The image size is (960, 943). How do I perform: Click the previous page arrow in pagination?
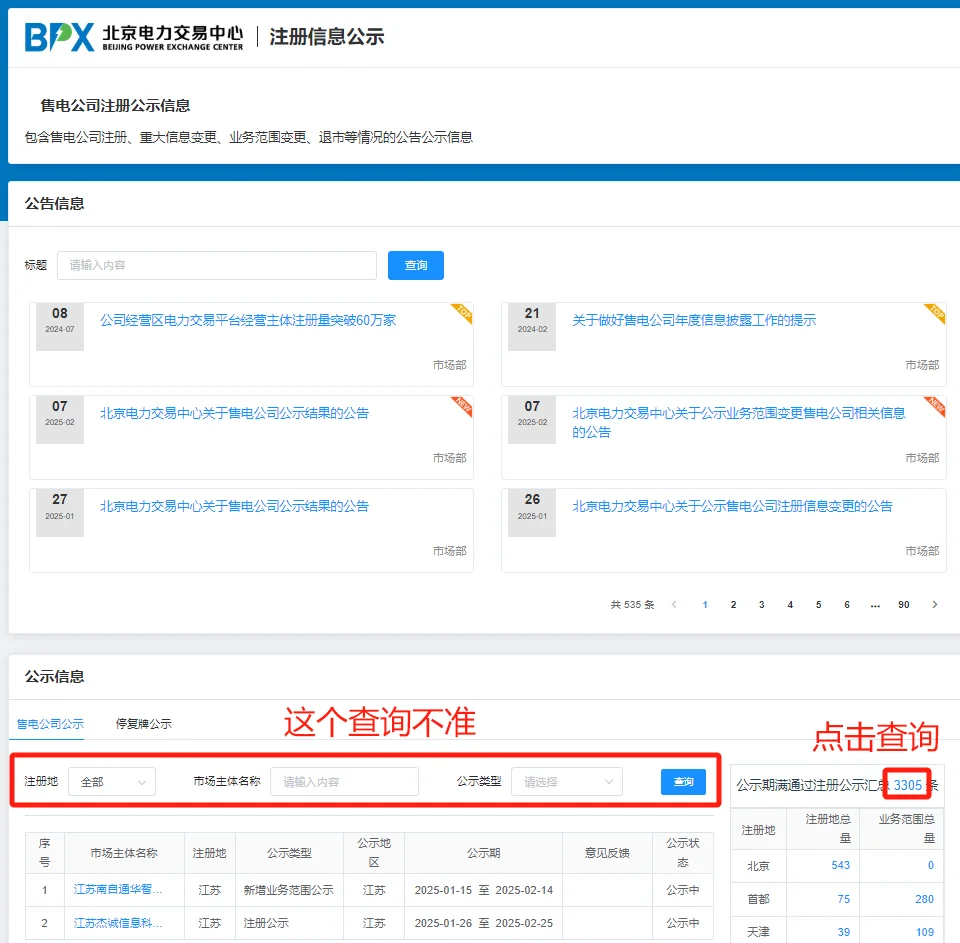674,604
